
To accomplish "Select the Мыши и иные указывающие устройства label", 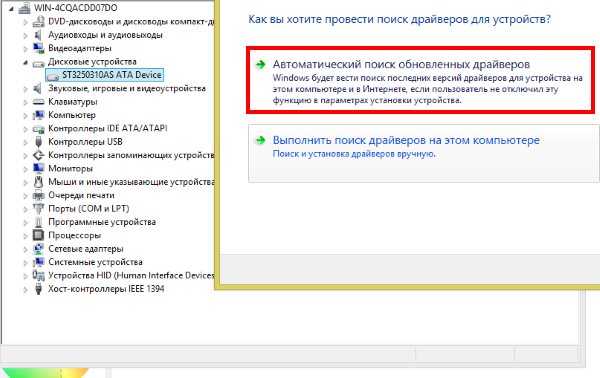I will [131, 182].
